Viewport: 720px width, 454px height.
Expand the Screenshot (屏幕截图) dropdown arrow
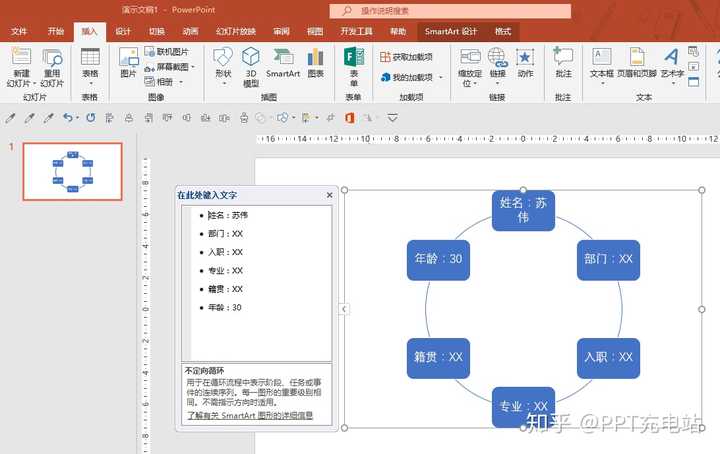click(193, 67)
